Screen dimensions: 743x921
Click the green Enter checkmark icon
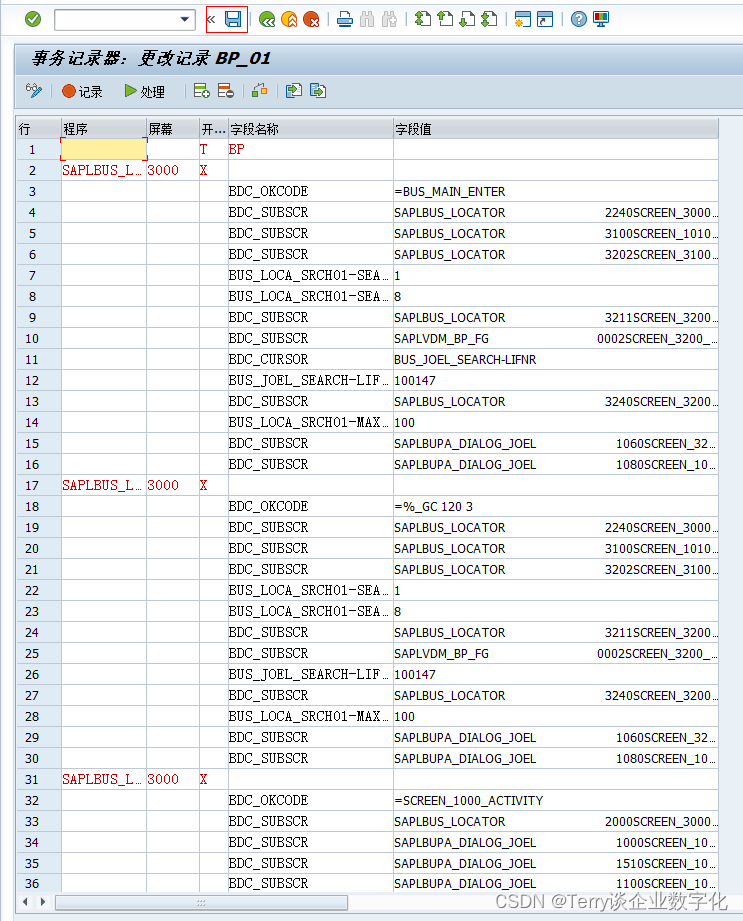33,19
